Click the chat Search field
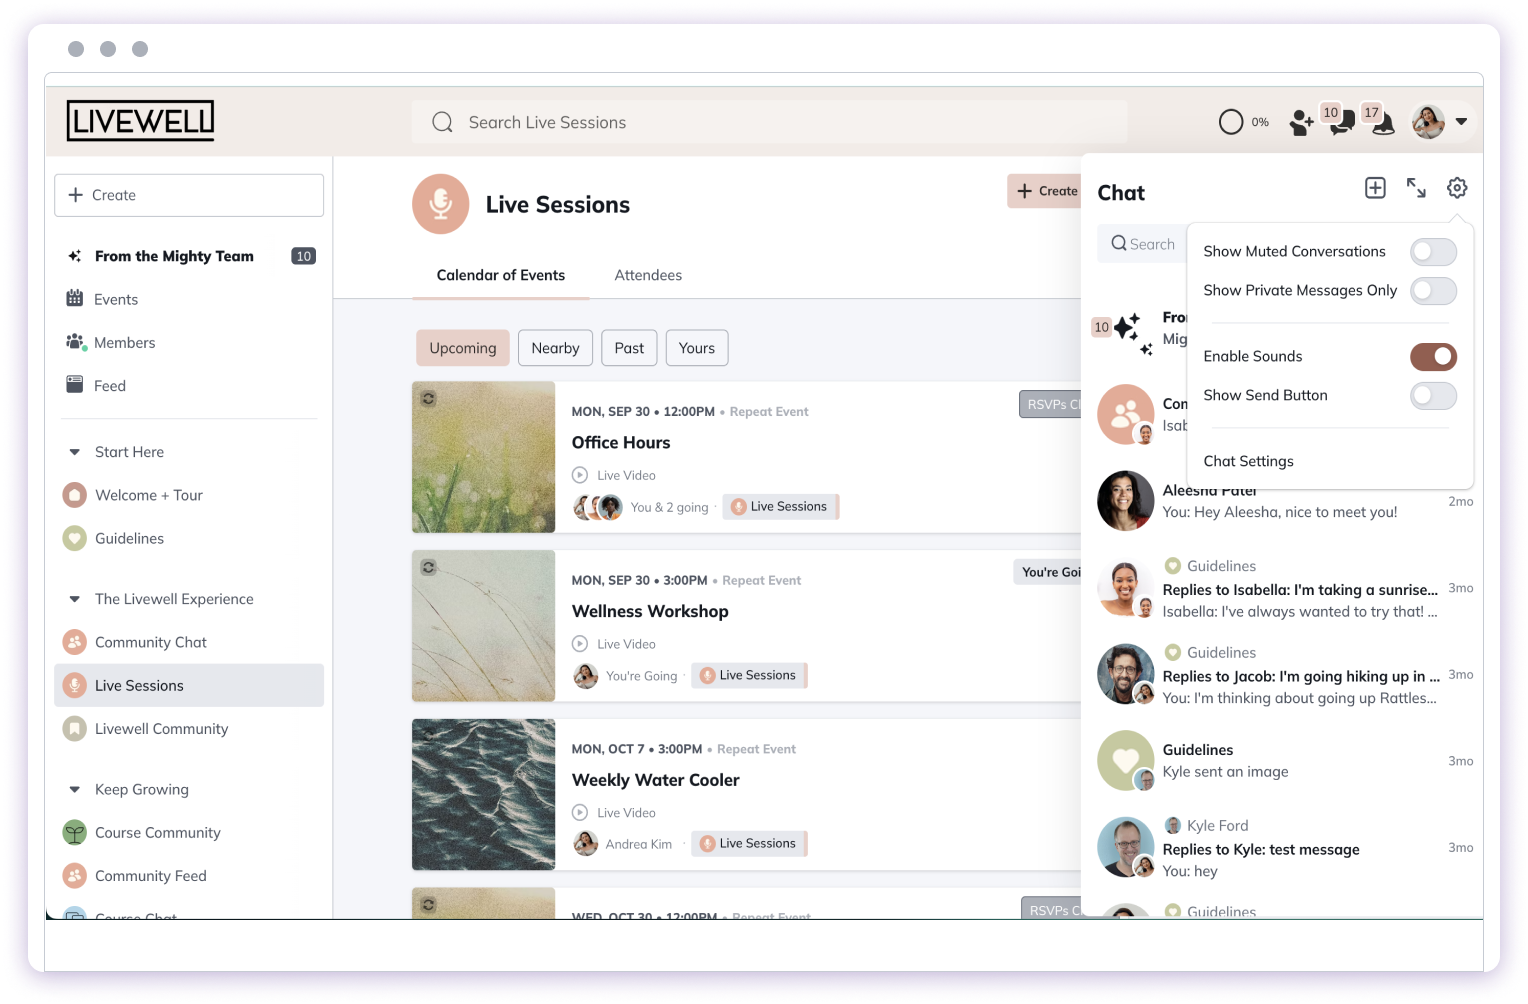1528x1004 pixels. pos(1142,244)
